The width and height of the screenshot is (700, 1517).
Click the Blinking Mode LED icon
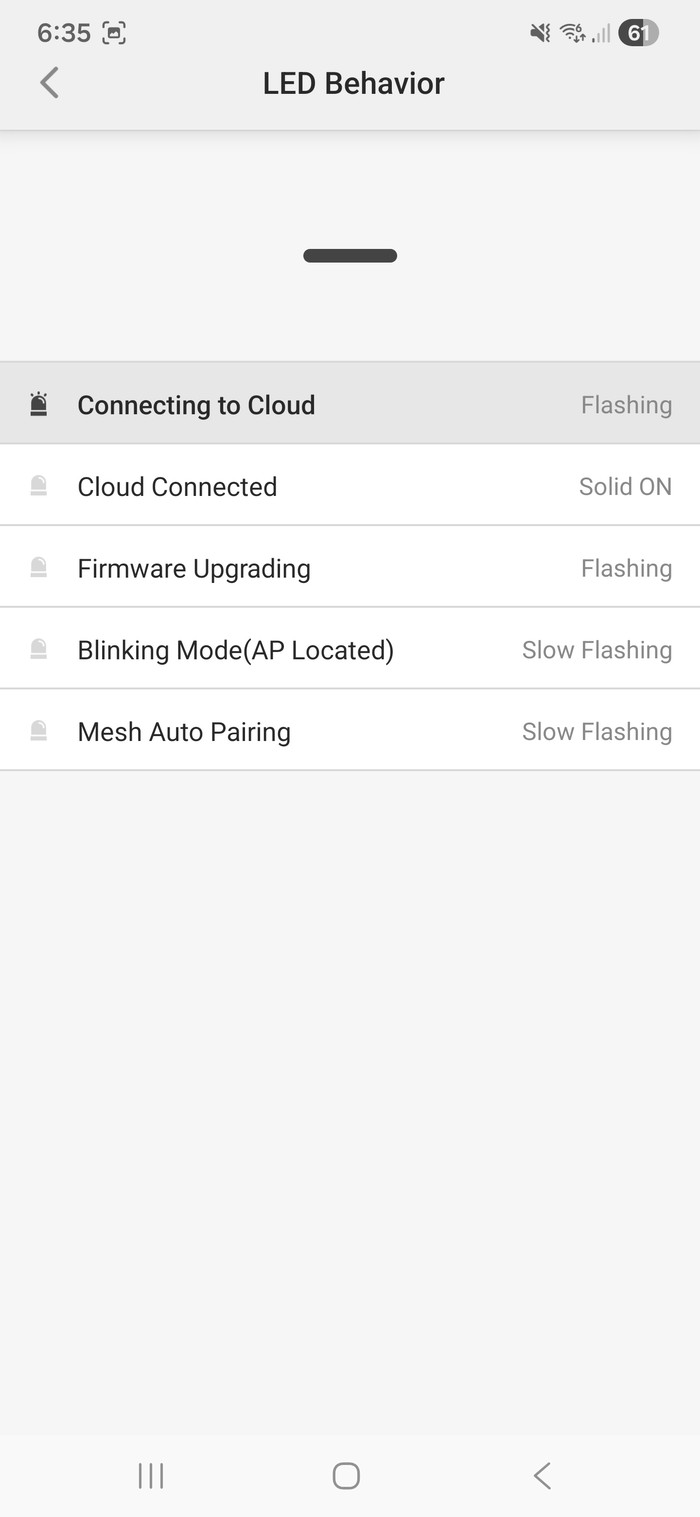point(39,650)
